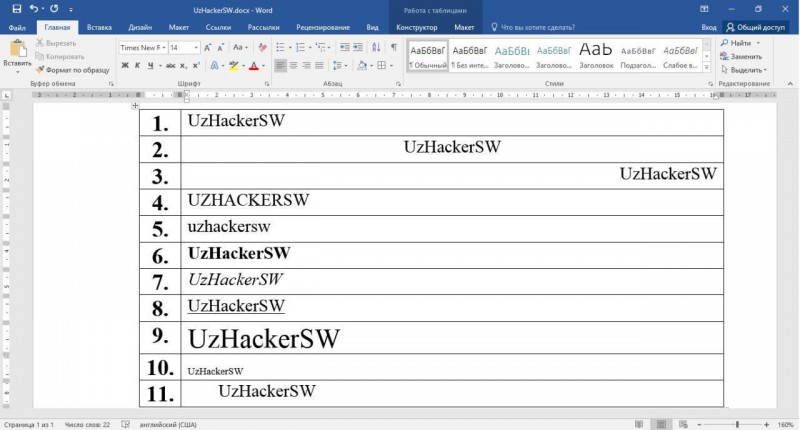
Task: Open the Paragraph dialog launcher (Абзац)
Action: click(x=398, y=84)
